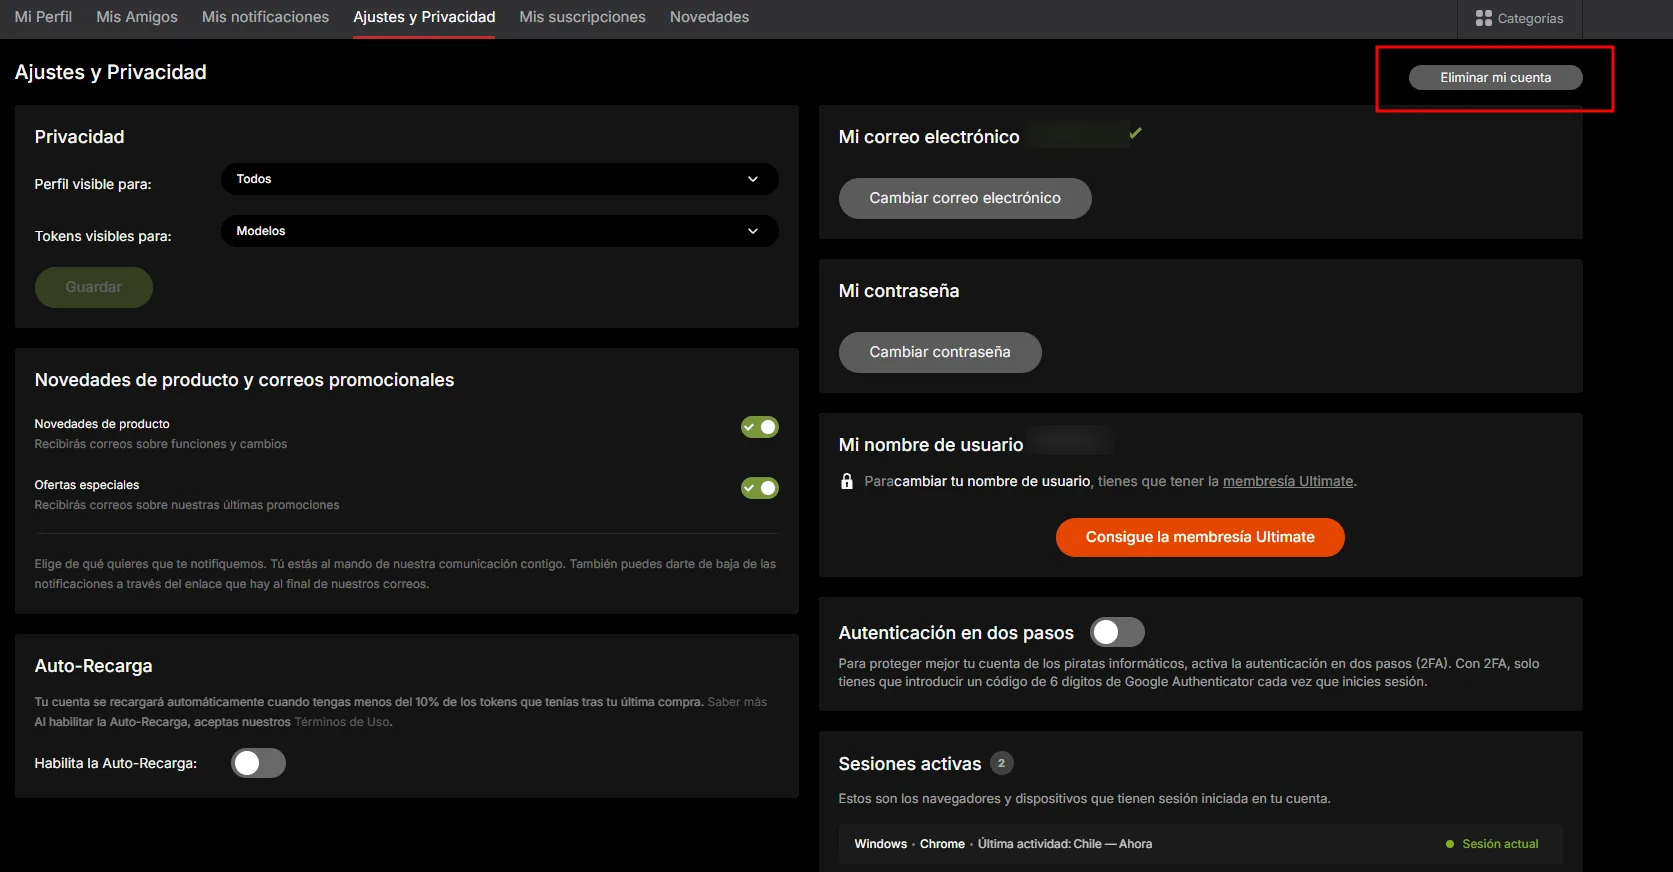The height and width of the screenshot is (872, 1673).
Task: Click the Mi nombre de usuario heading
Action: click(931, 445)
